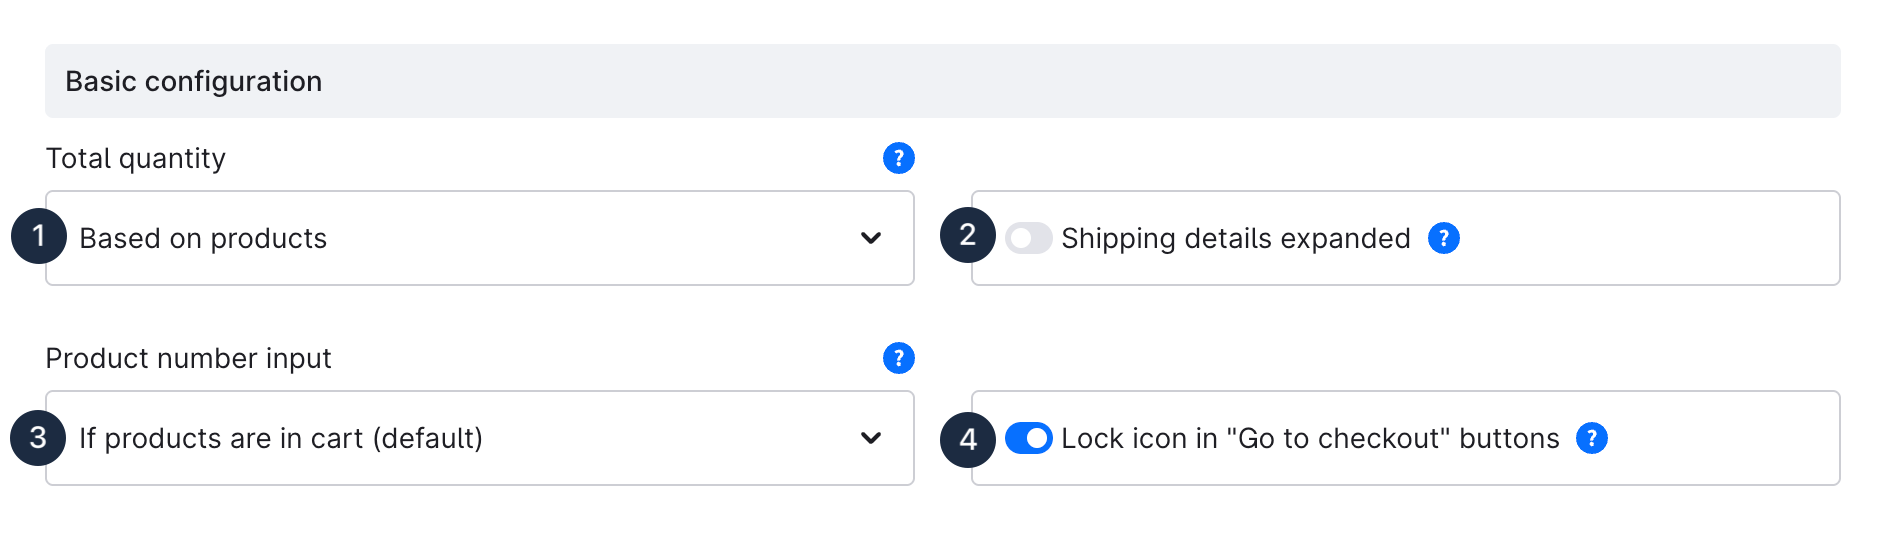The height and width of the screenshot is (538, 1890).
Task: Click the "Shipping details expanded" label text
Action: [x=1235, y=238]
